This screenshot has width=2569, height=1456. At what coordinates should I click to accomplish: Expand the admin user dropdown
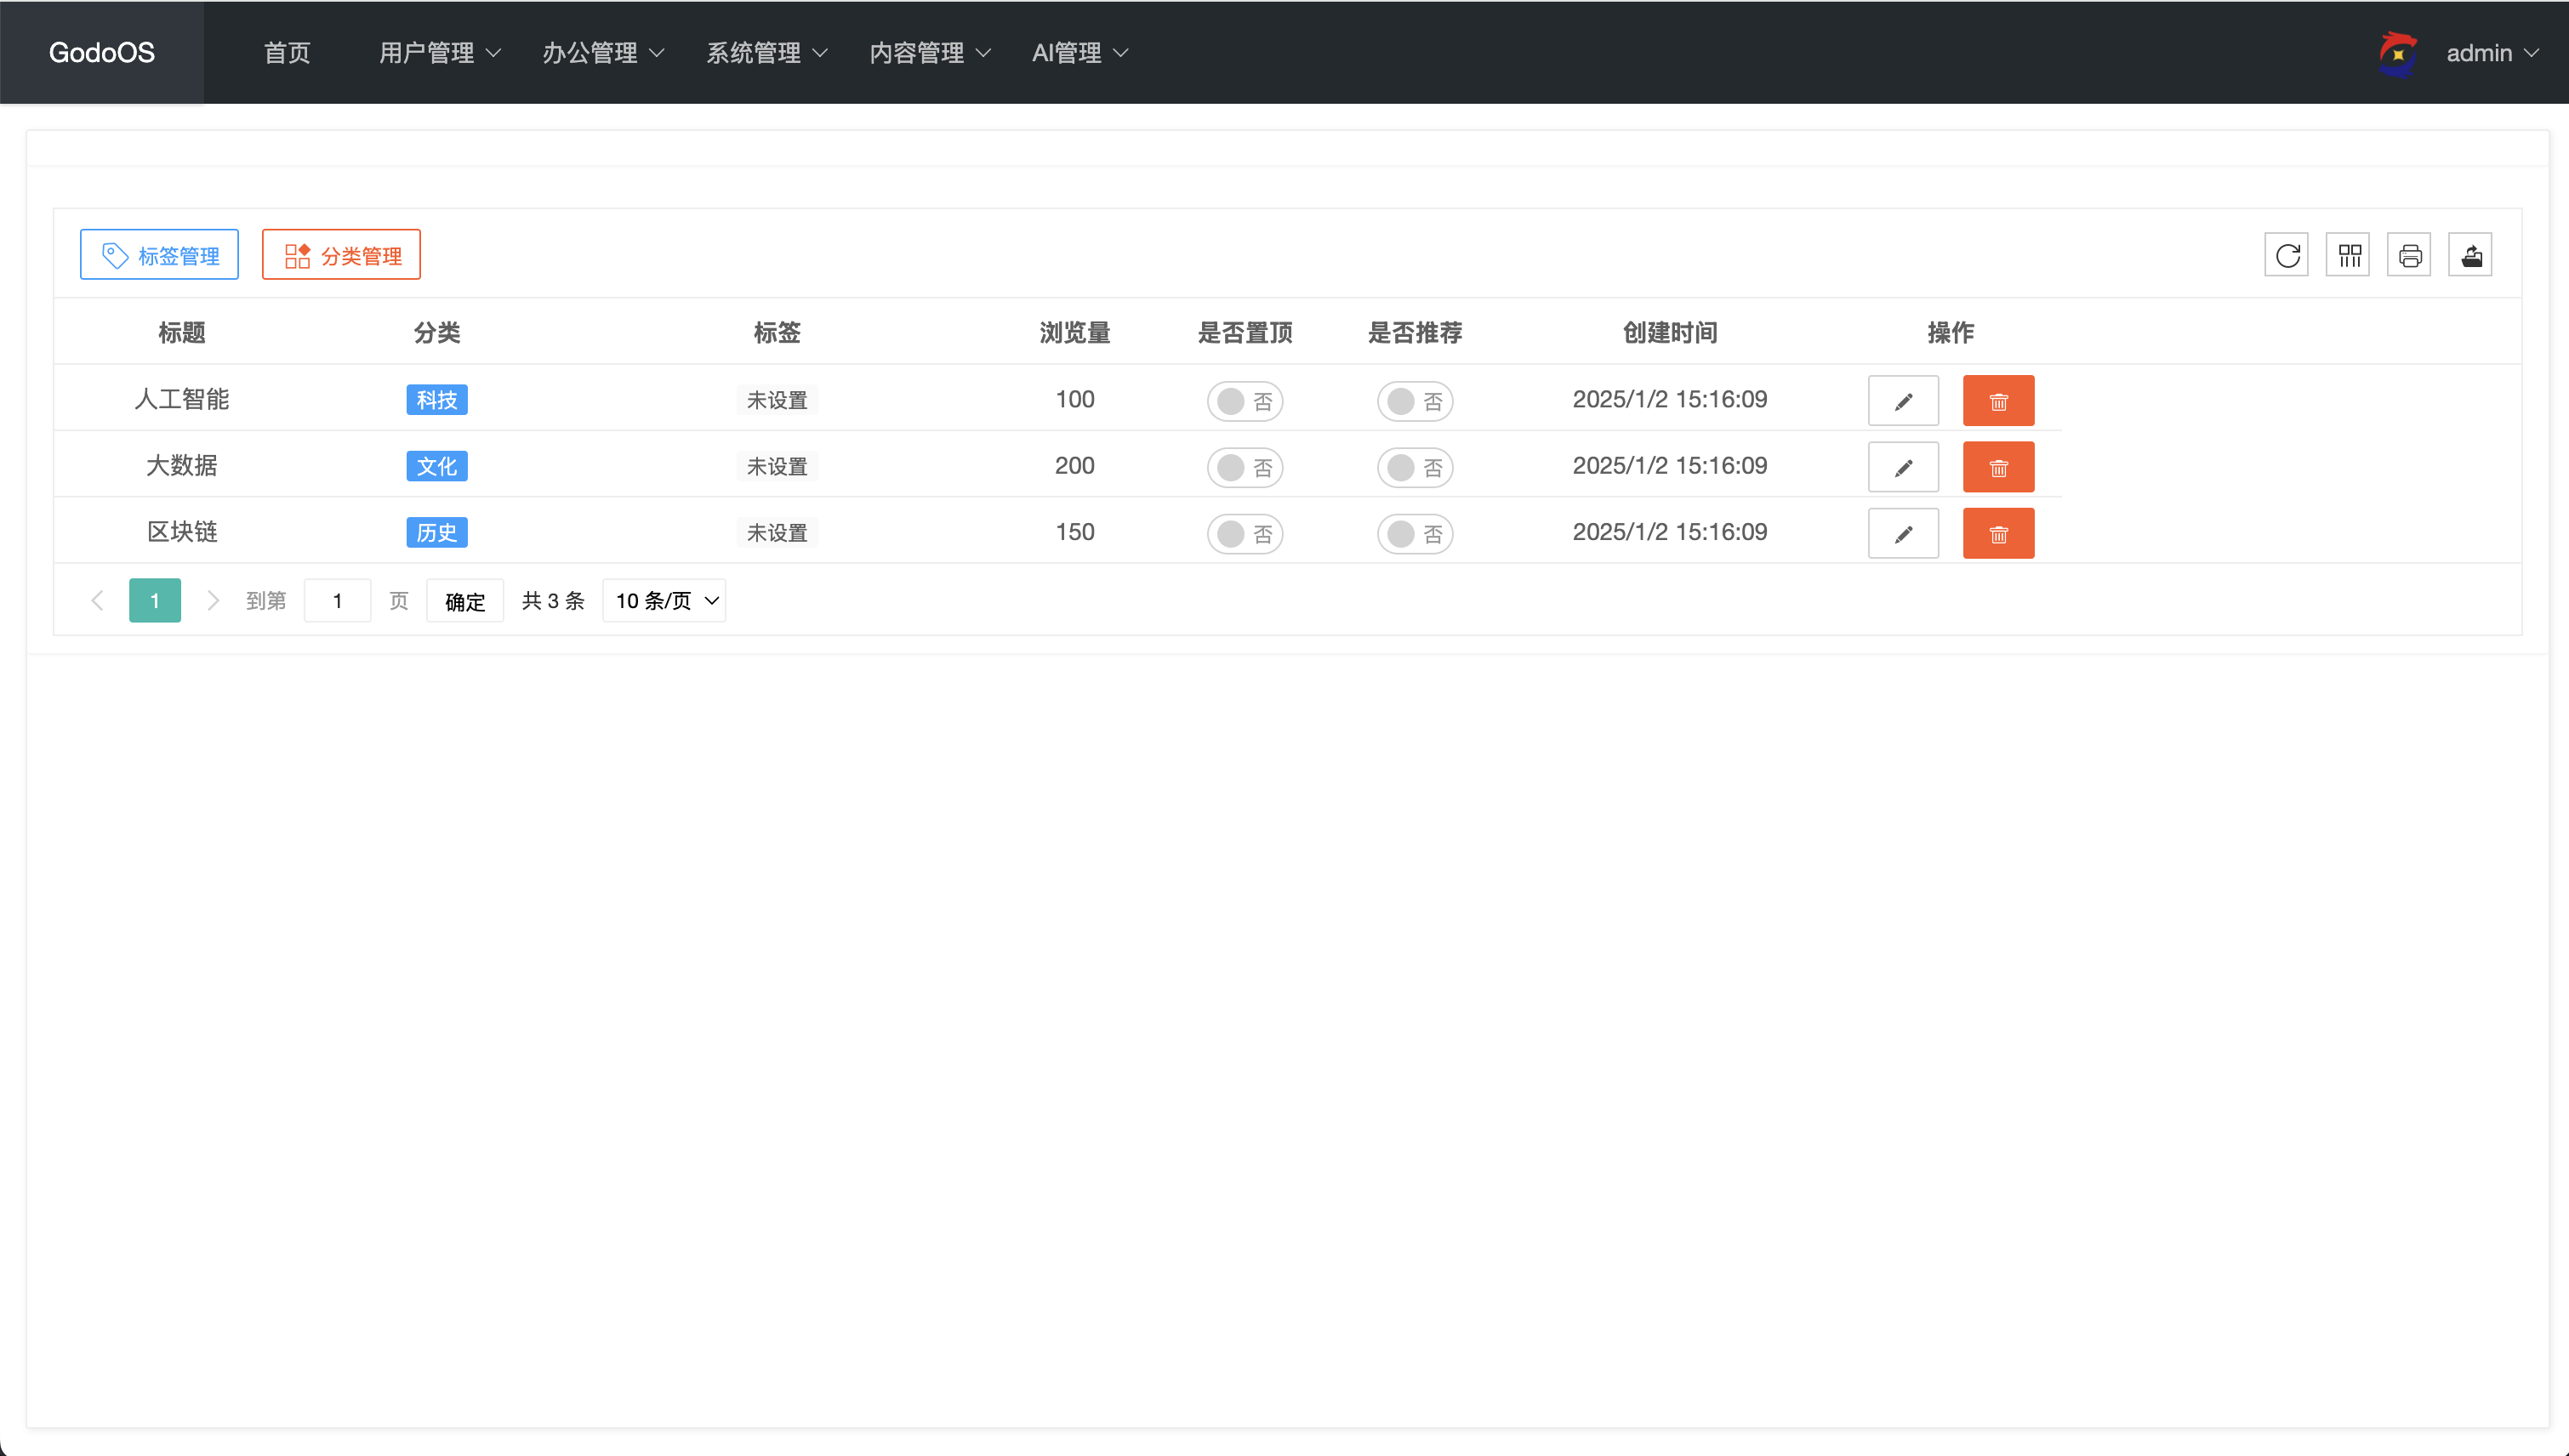2491,53
